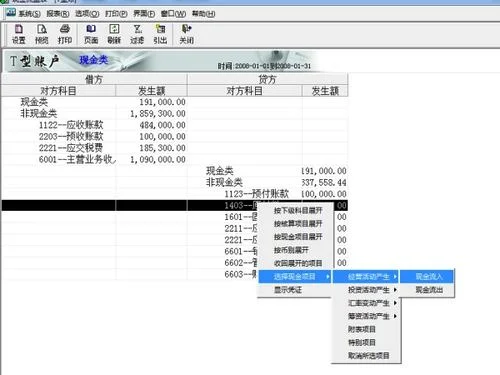500x375 pixels.
Task: Click the 对方科目 header under 借方
Action: [x=59, y=91]
